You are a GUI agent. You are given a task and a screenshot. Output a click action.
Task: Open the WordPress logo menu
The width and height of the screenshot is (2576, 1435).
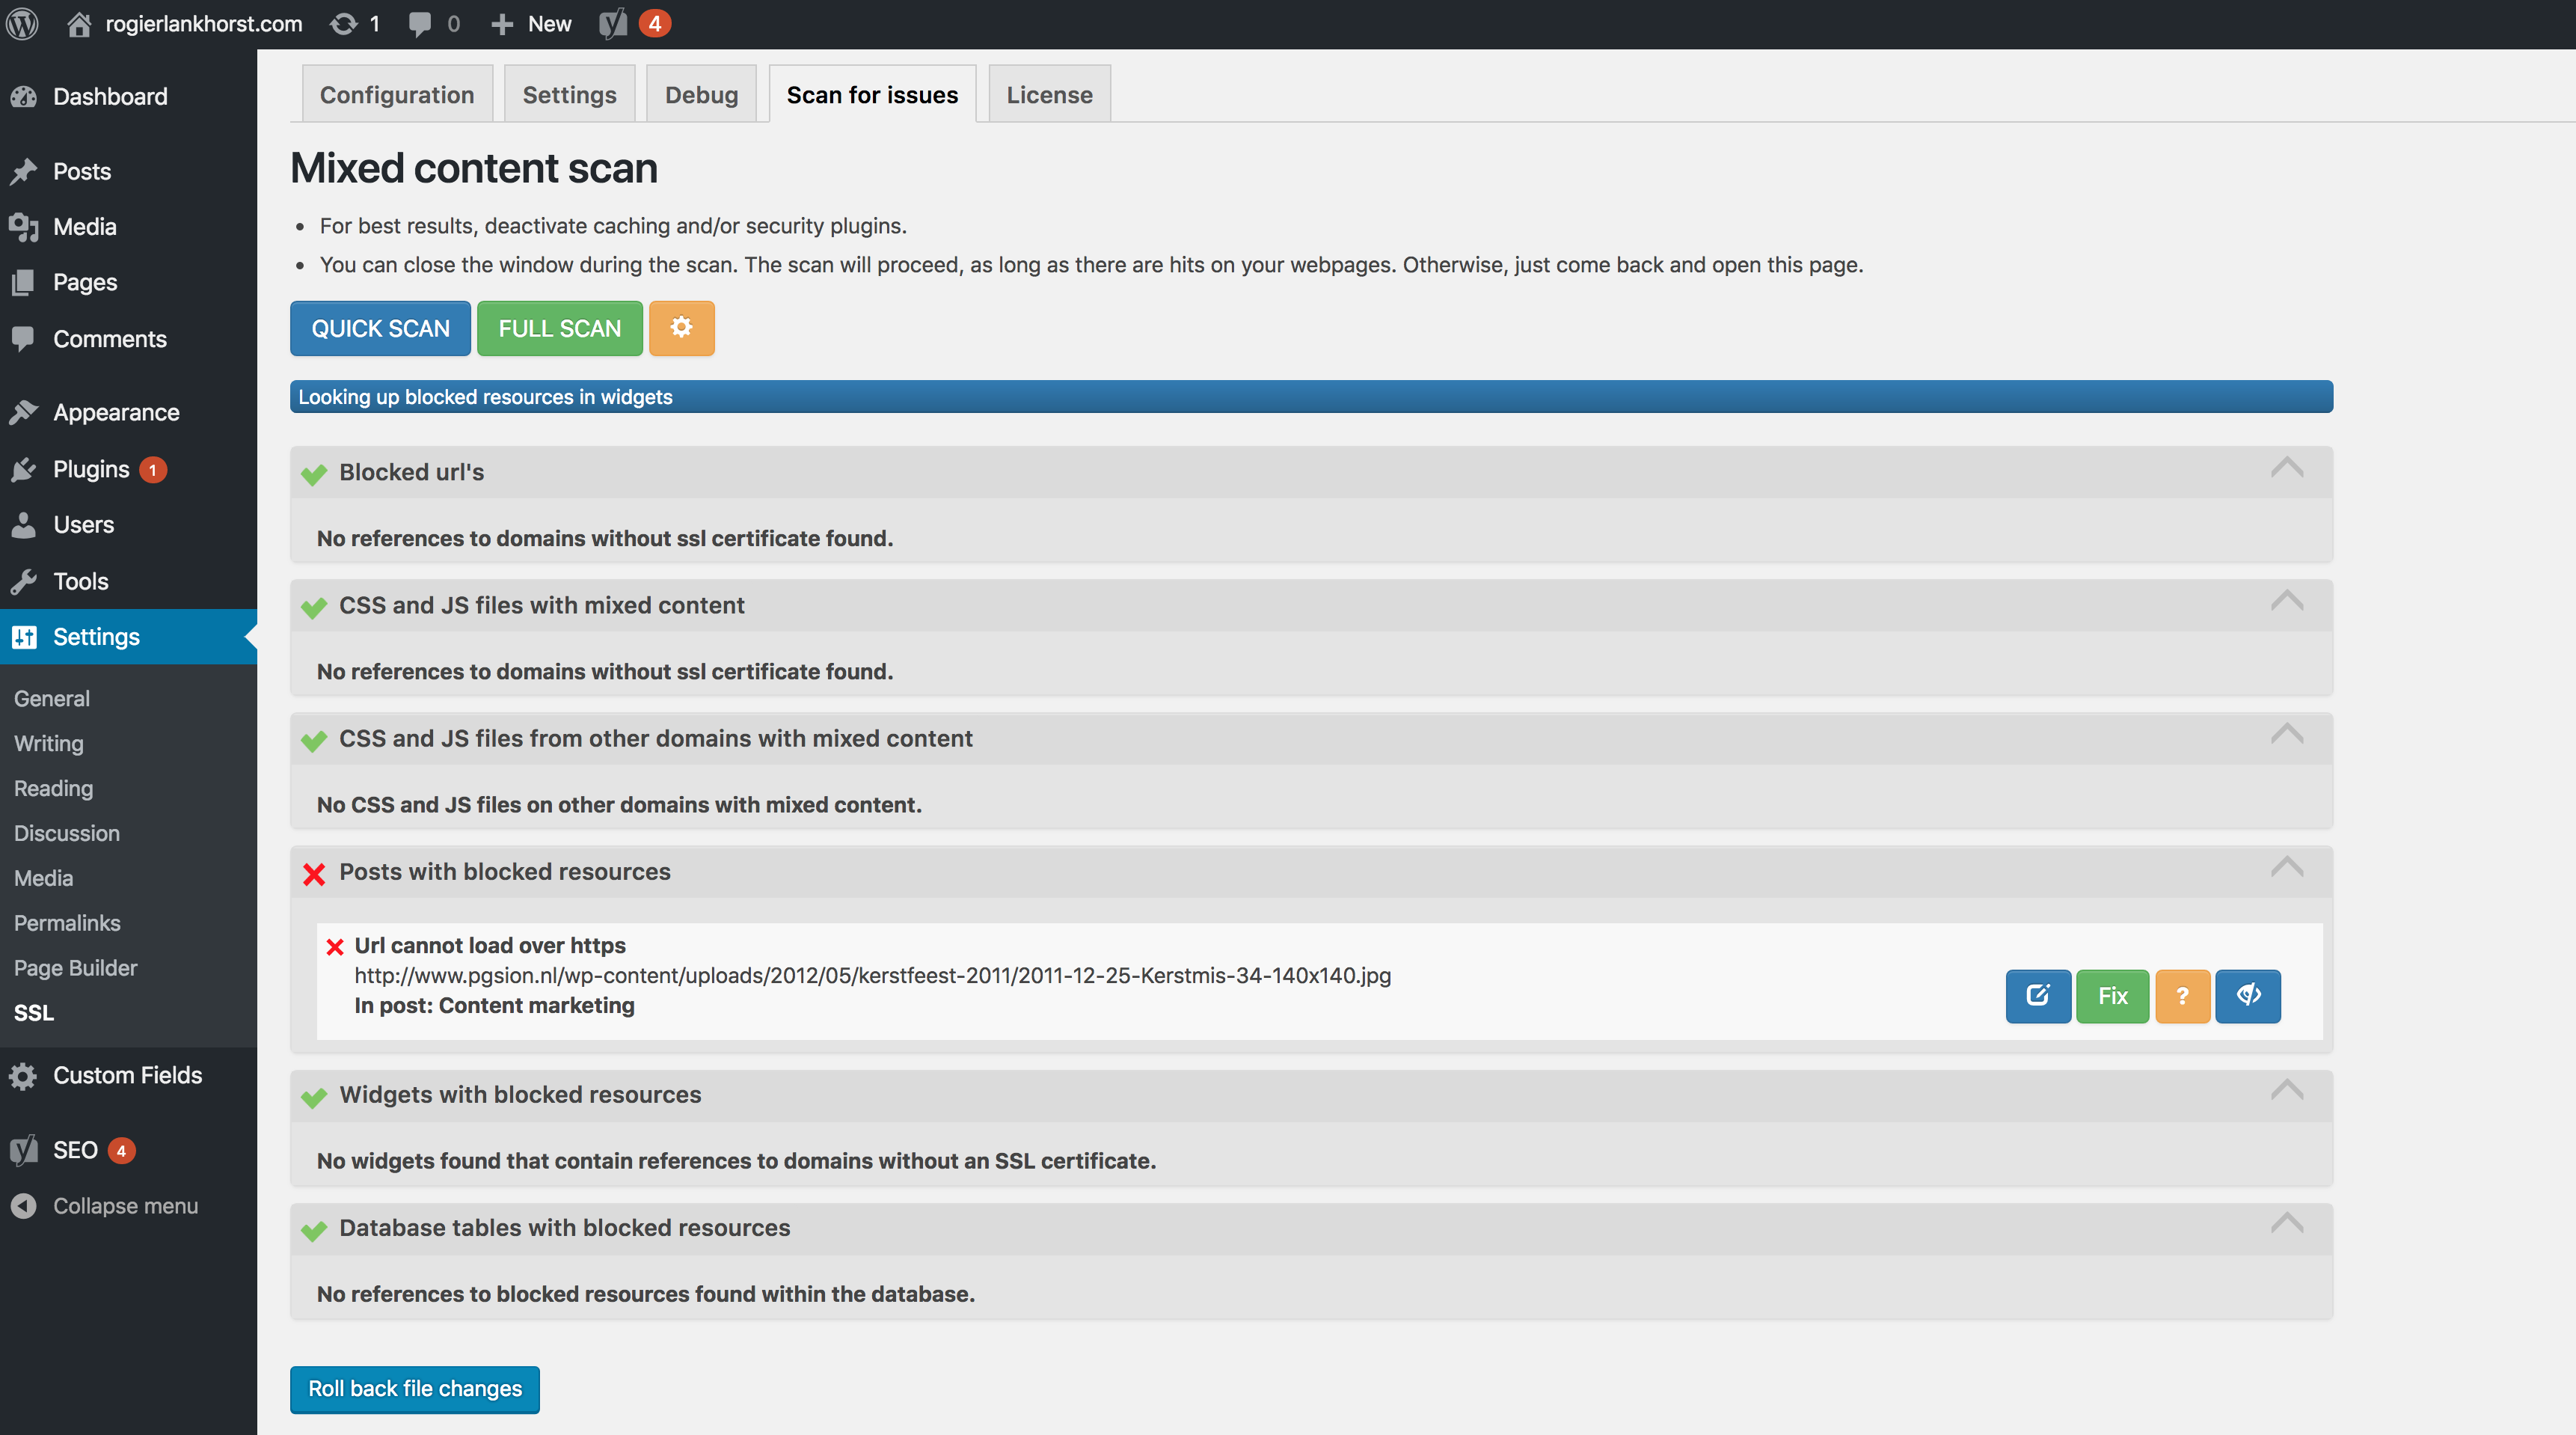(x=22, y=23)
